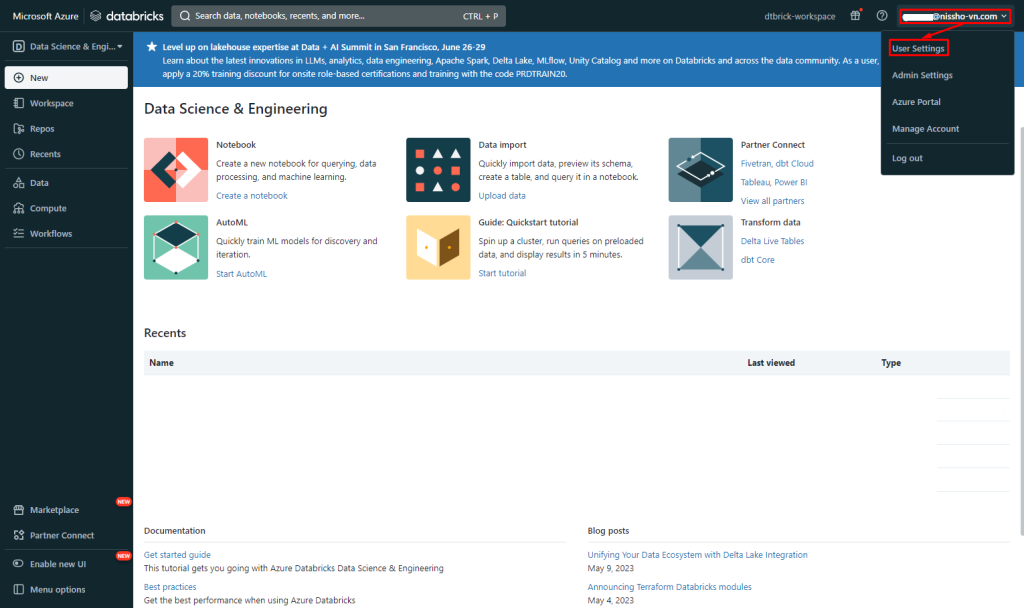This screenshot has width=1024, height=608.
Task: Click the Marketplace sidebar icon
Action: [x=19, y=510]
